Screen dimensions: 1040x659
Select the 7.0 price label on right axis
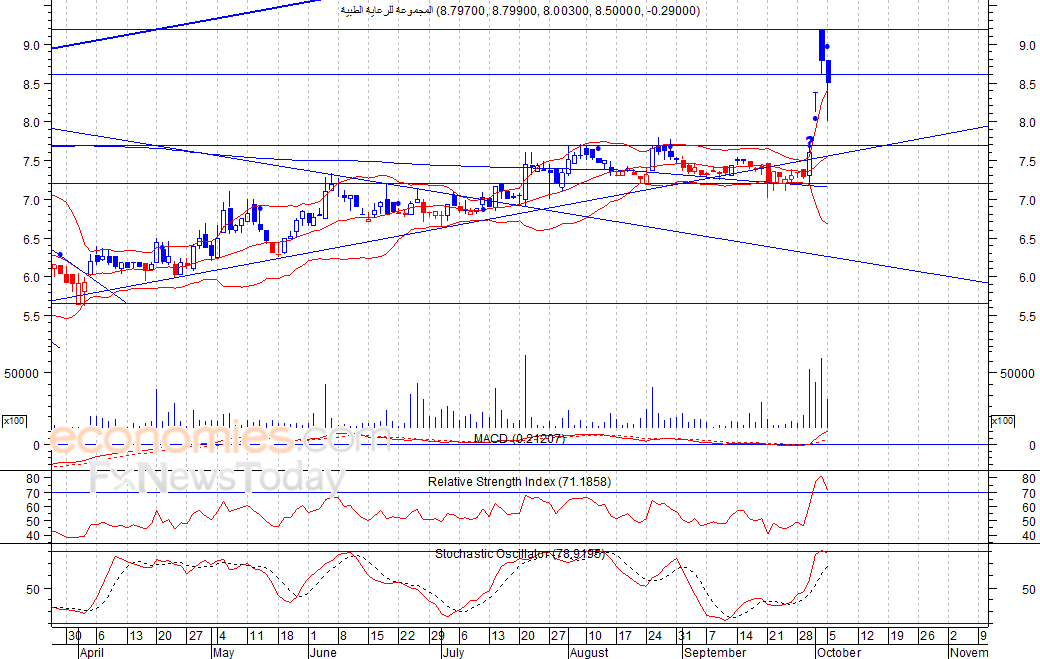coord(1027,200)
